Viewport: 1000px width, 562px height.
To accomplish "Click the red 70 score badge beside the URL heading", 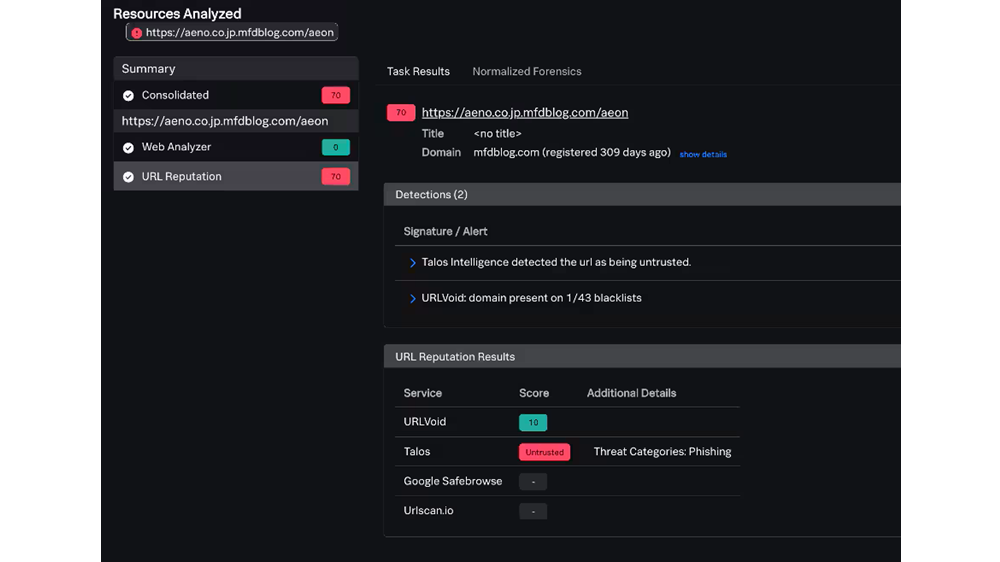I will coord(401,112).
